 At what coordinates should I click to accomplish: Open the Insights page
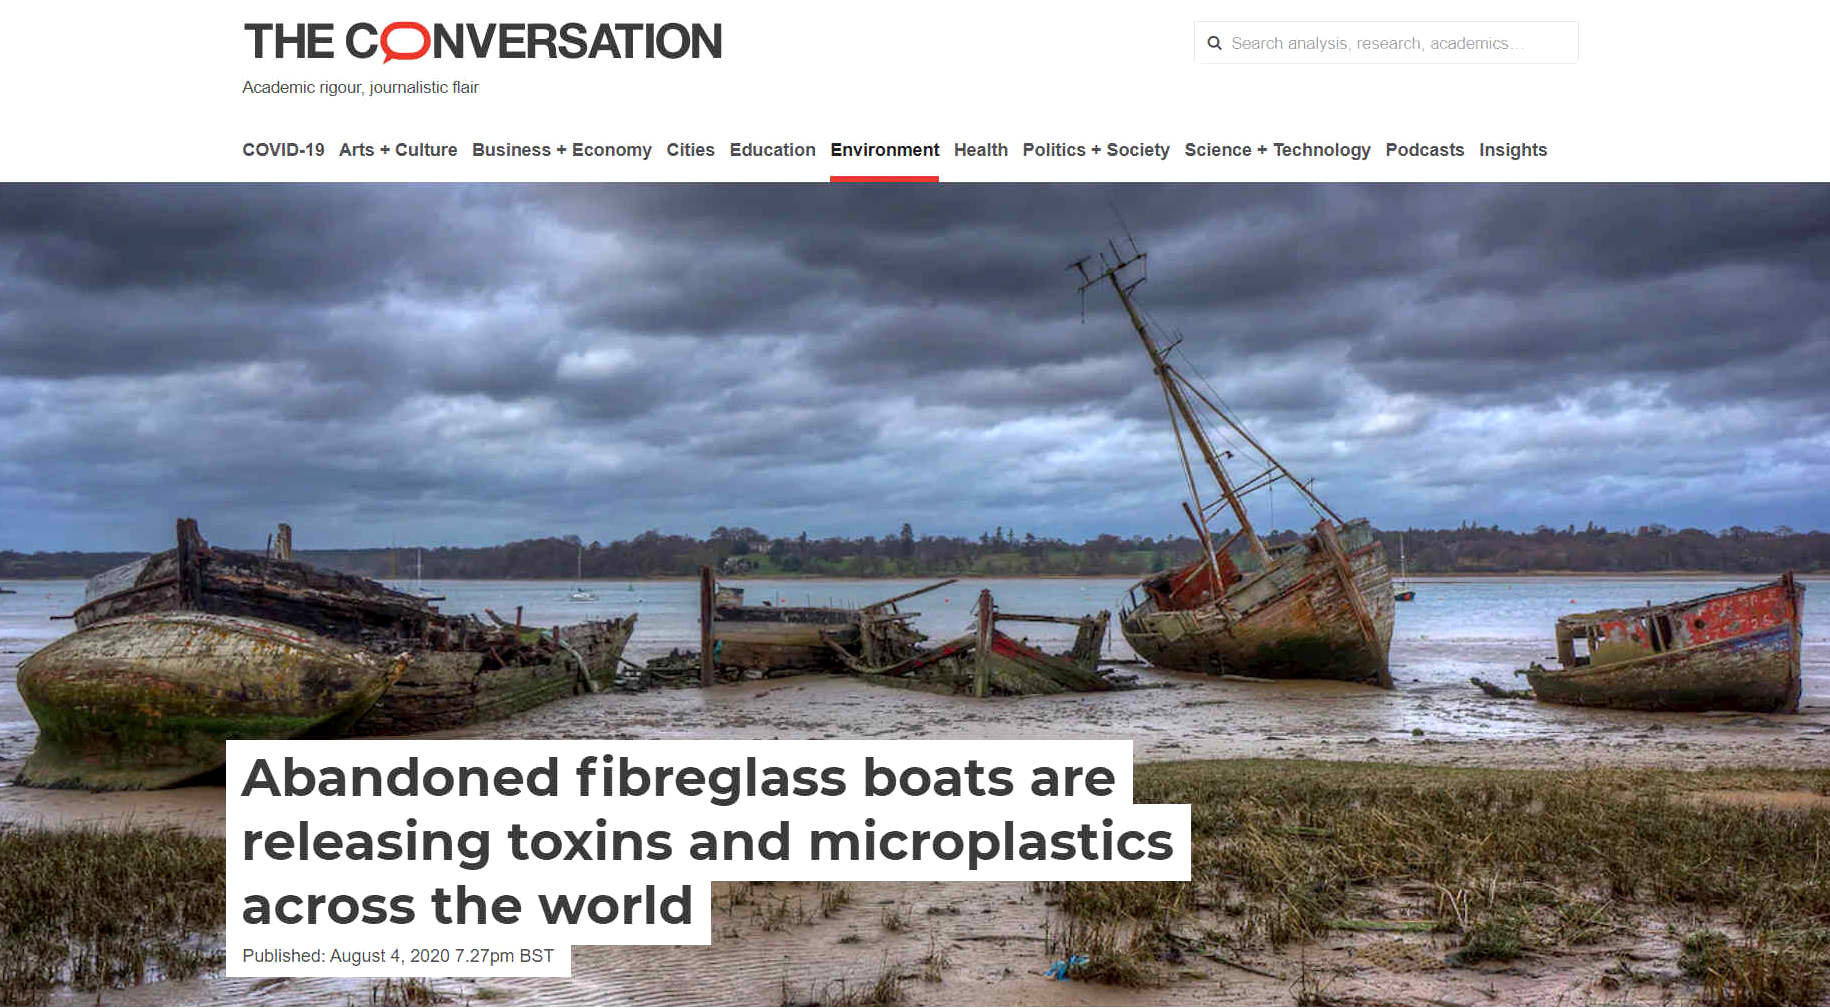pyautogui.click(x=1513, y=150)
